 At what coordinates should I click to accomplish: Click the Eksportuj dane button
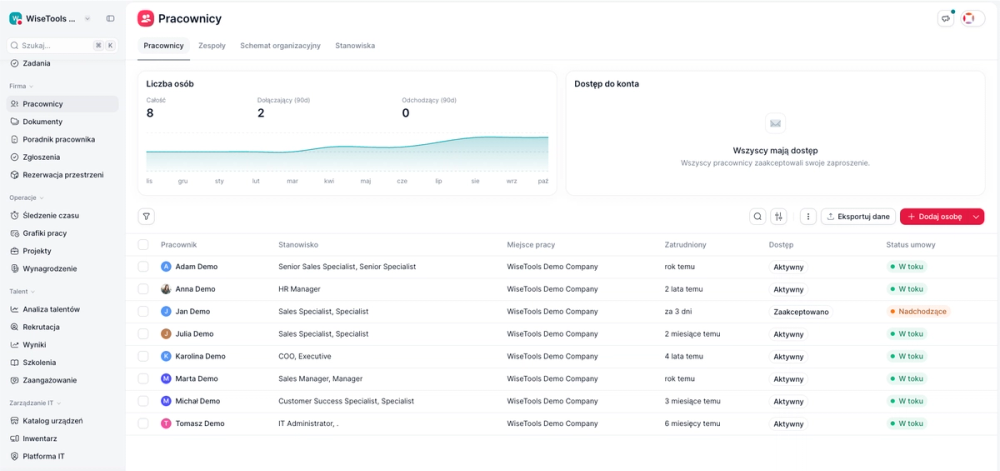[858, 217]
